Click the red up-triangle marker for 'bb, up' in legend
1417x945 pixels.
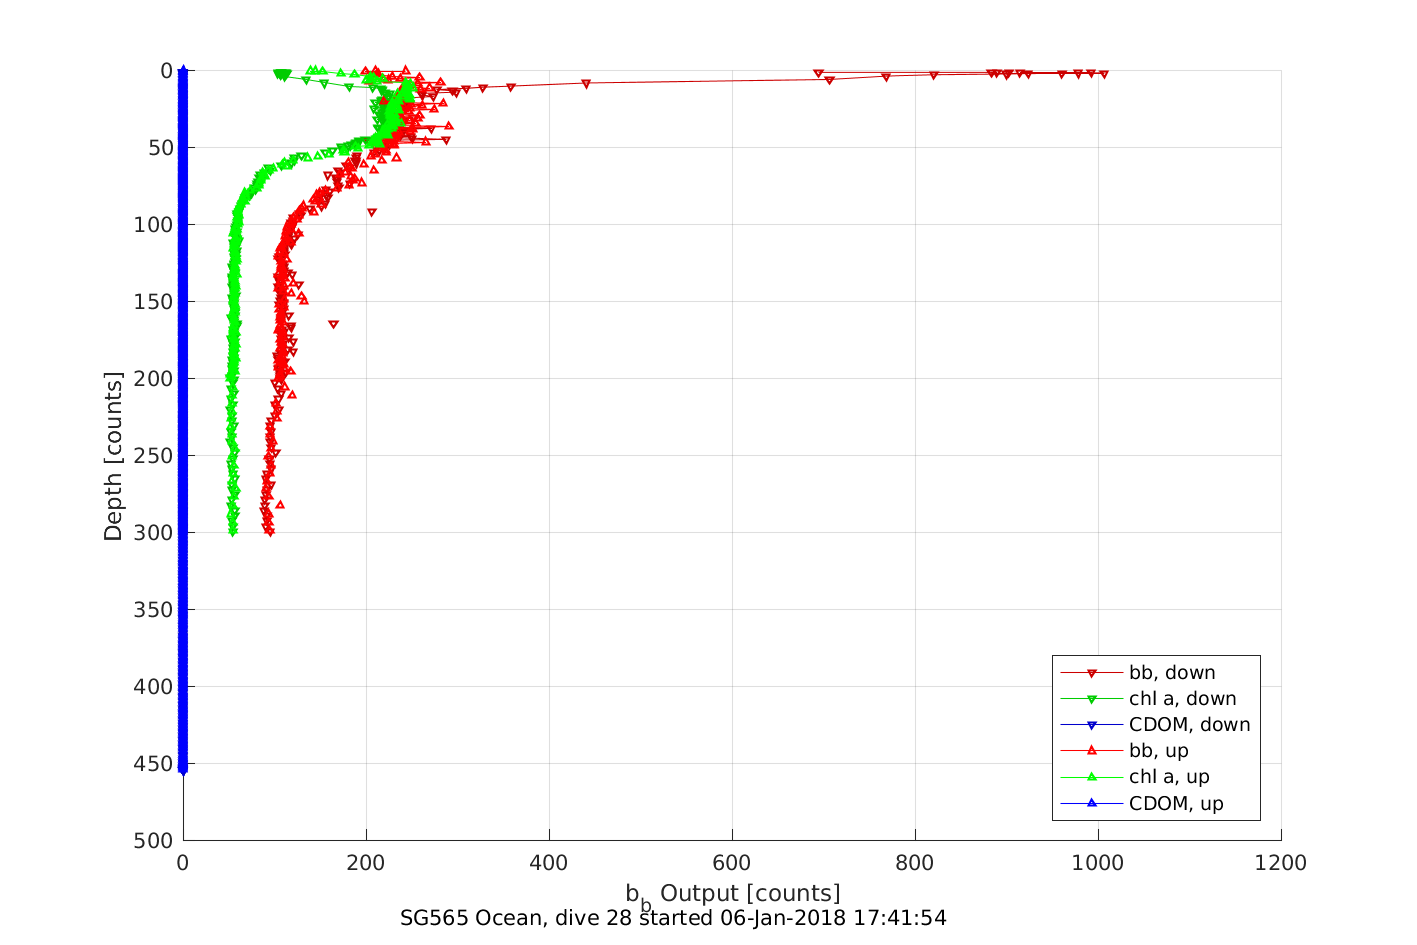(x=1092, y=751)
